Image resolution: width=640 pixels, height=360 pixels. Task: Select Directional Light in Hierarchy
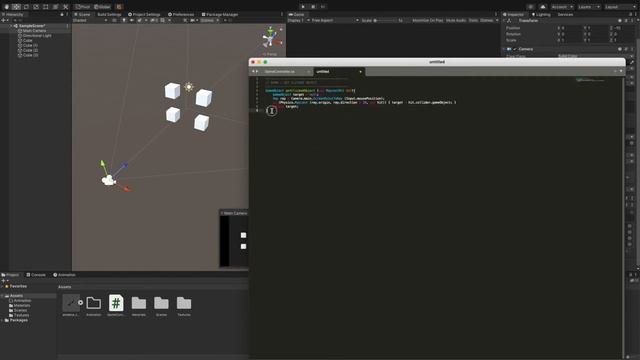[x=37, y=36]
